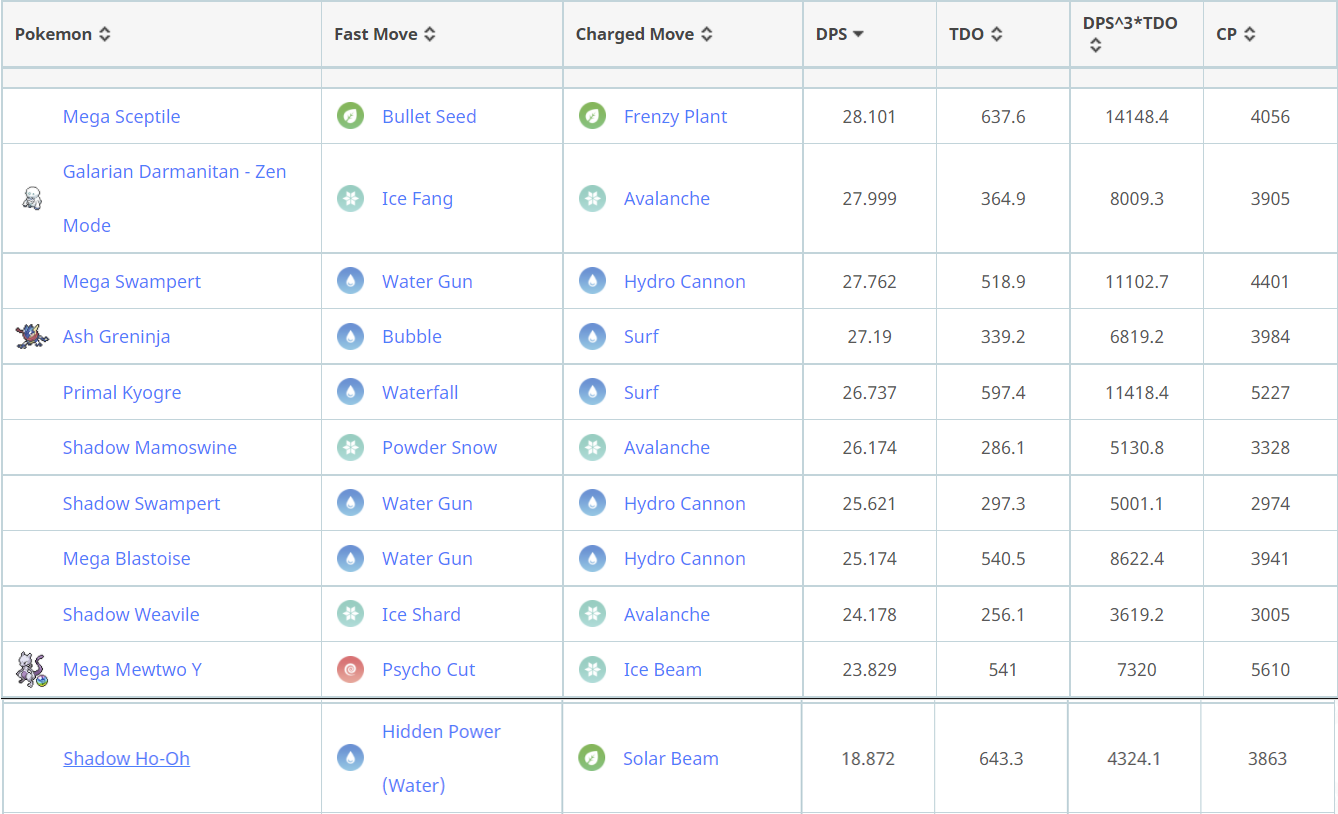Open the Shadow Ho-Oh link

point(126,758)
